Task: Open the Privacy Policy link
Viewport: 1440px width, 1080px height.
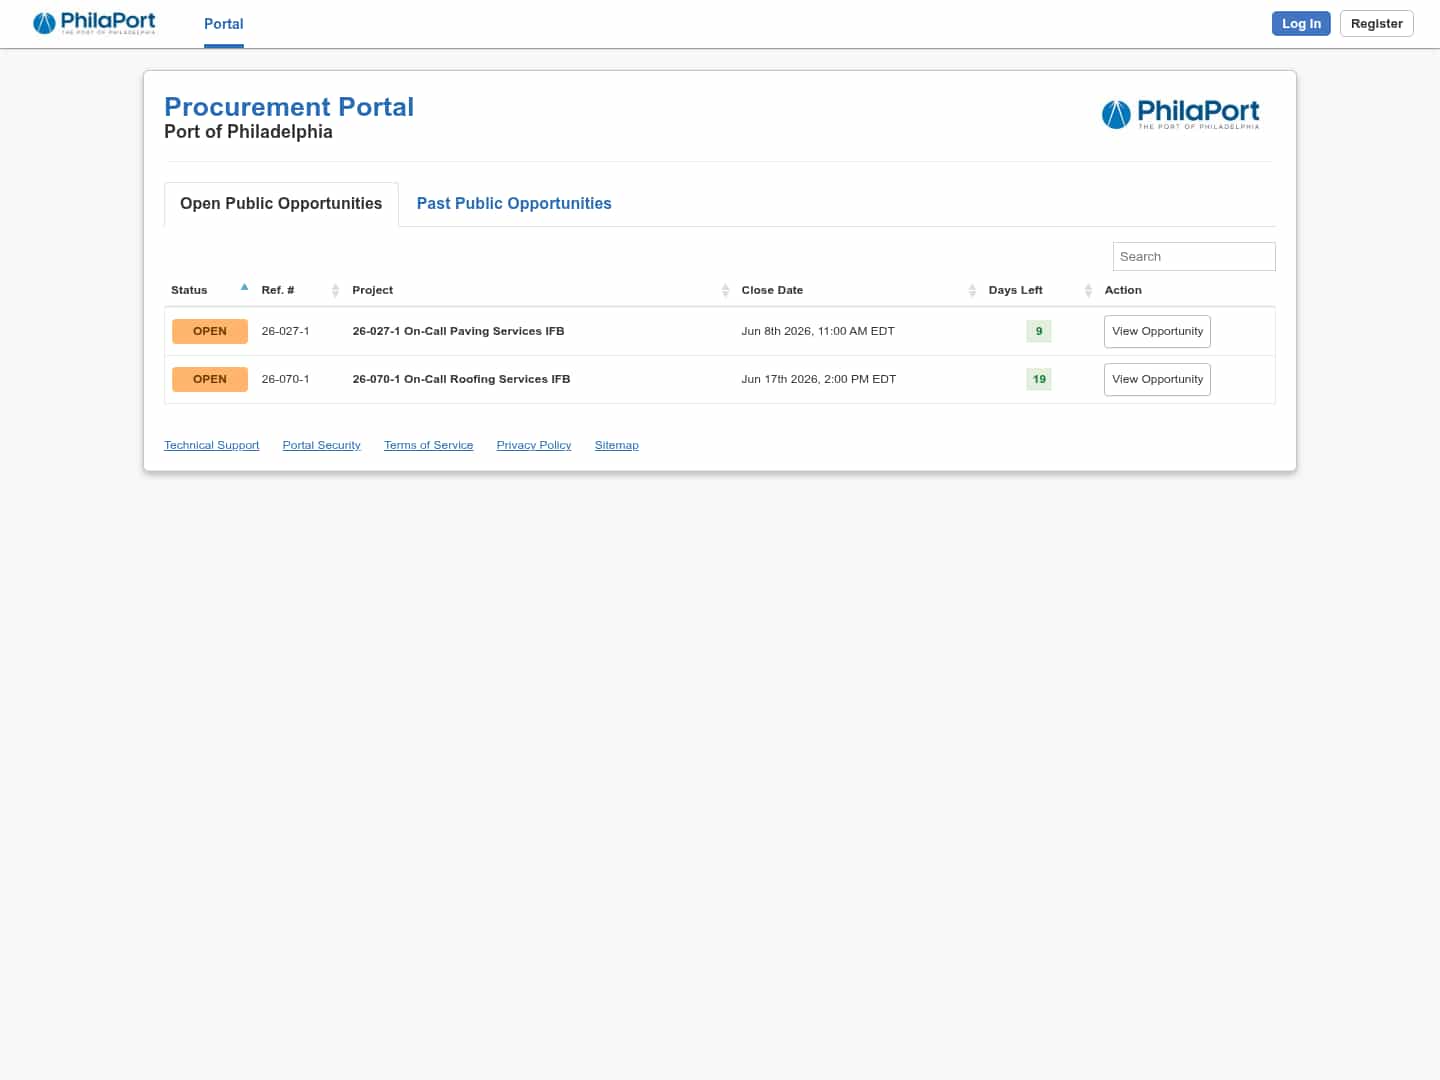Action: tap(534, 445)
